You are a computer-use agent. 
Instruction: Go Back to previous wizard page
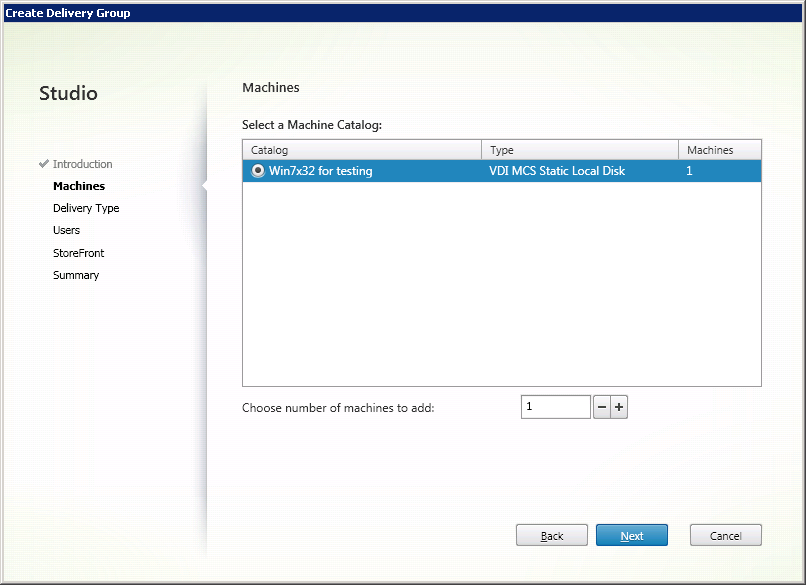click(552, 536)
